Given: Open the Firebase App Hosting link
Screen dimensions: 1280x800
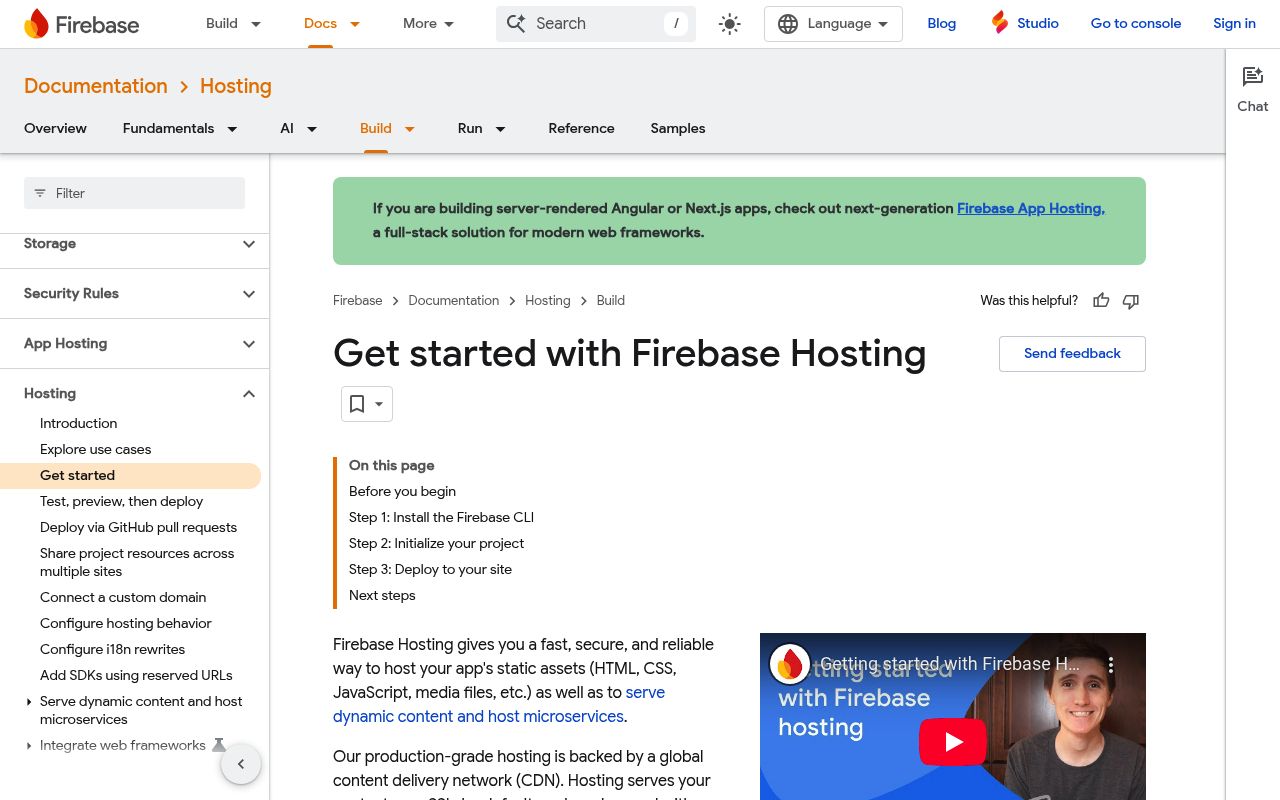Looking at the screenshot, I should [x=1030, y=208].
